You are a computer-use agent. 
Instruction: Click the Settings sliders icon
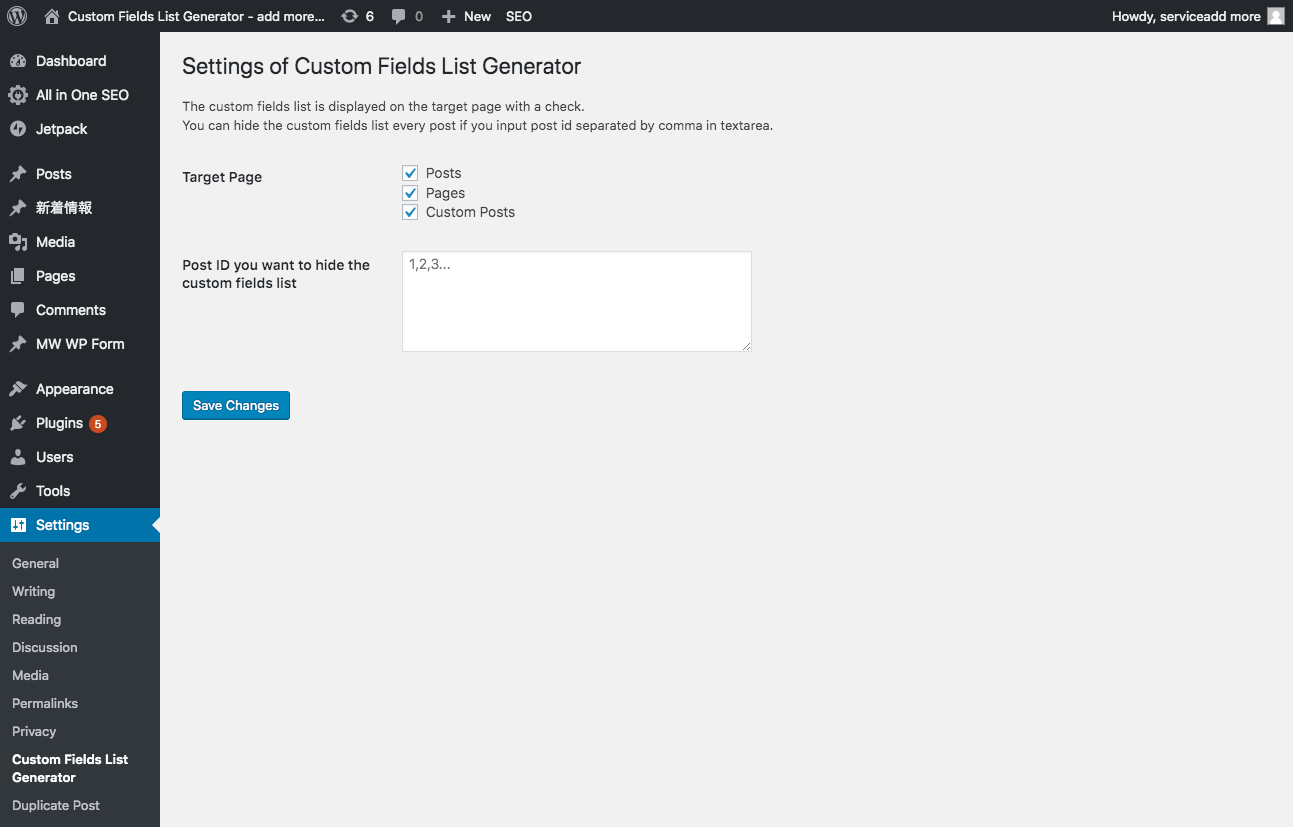(18, 525)
